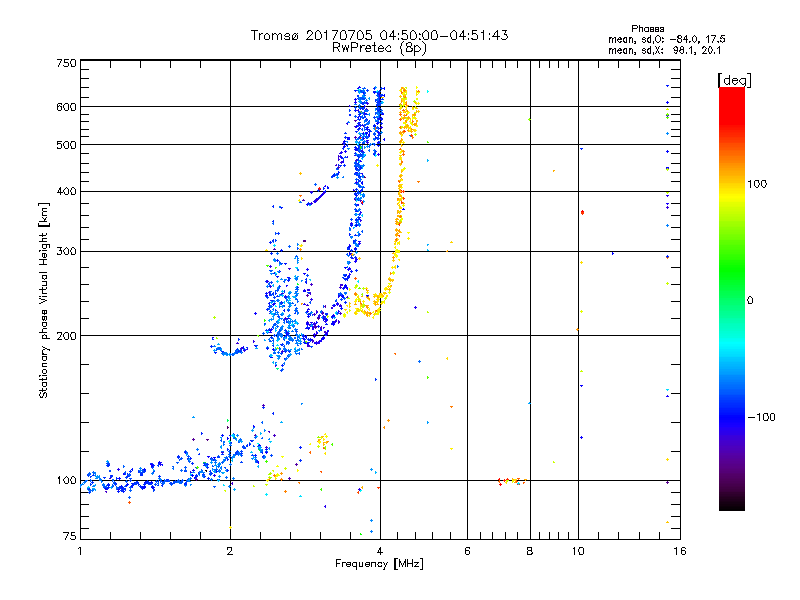The width and height of the screenshot is (800, 600).
Task: Click the 600 tick label on y-axis
Action: coord(66,107)
